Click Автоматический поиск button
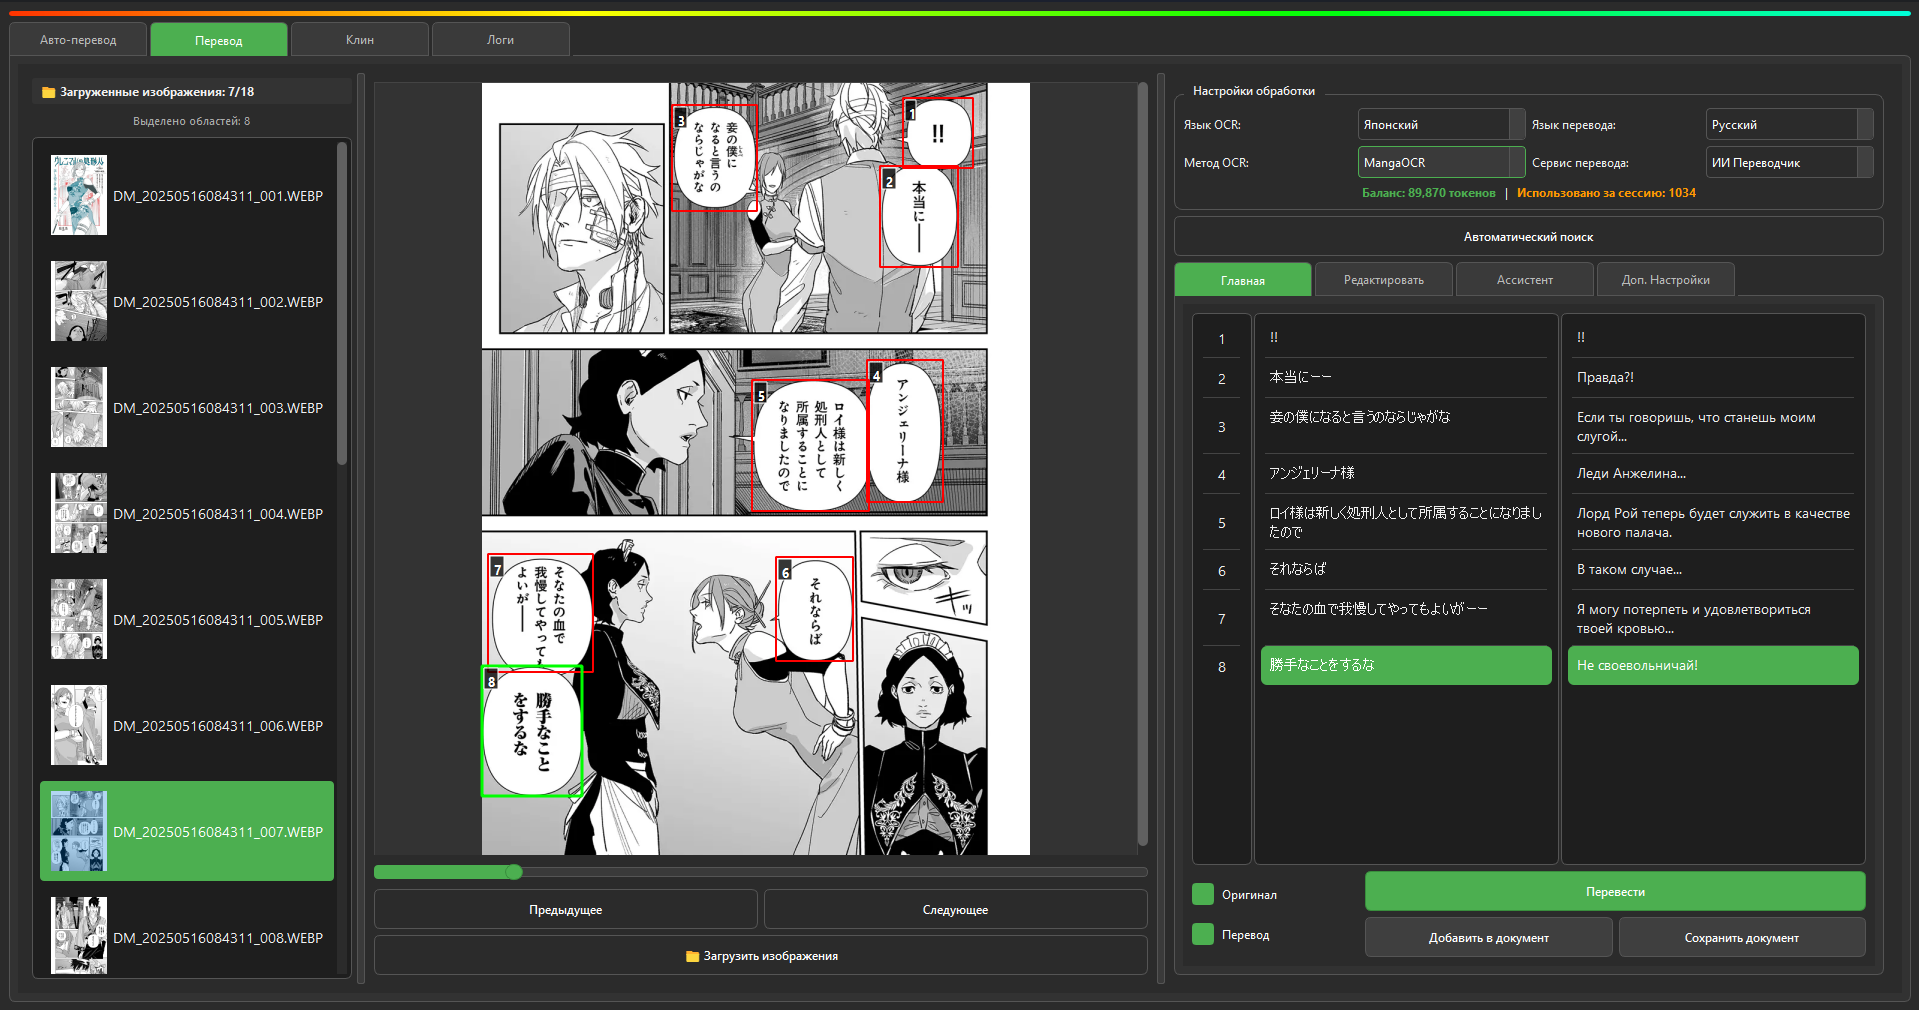Screen dimensions: 1919x1010 (x=1528, y=237)
